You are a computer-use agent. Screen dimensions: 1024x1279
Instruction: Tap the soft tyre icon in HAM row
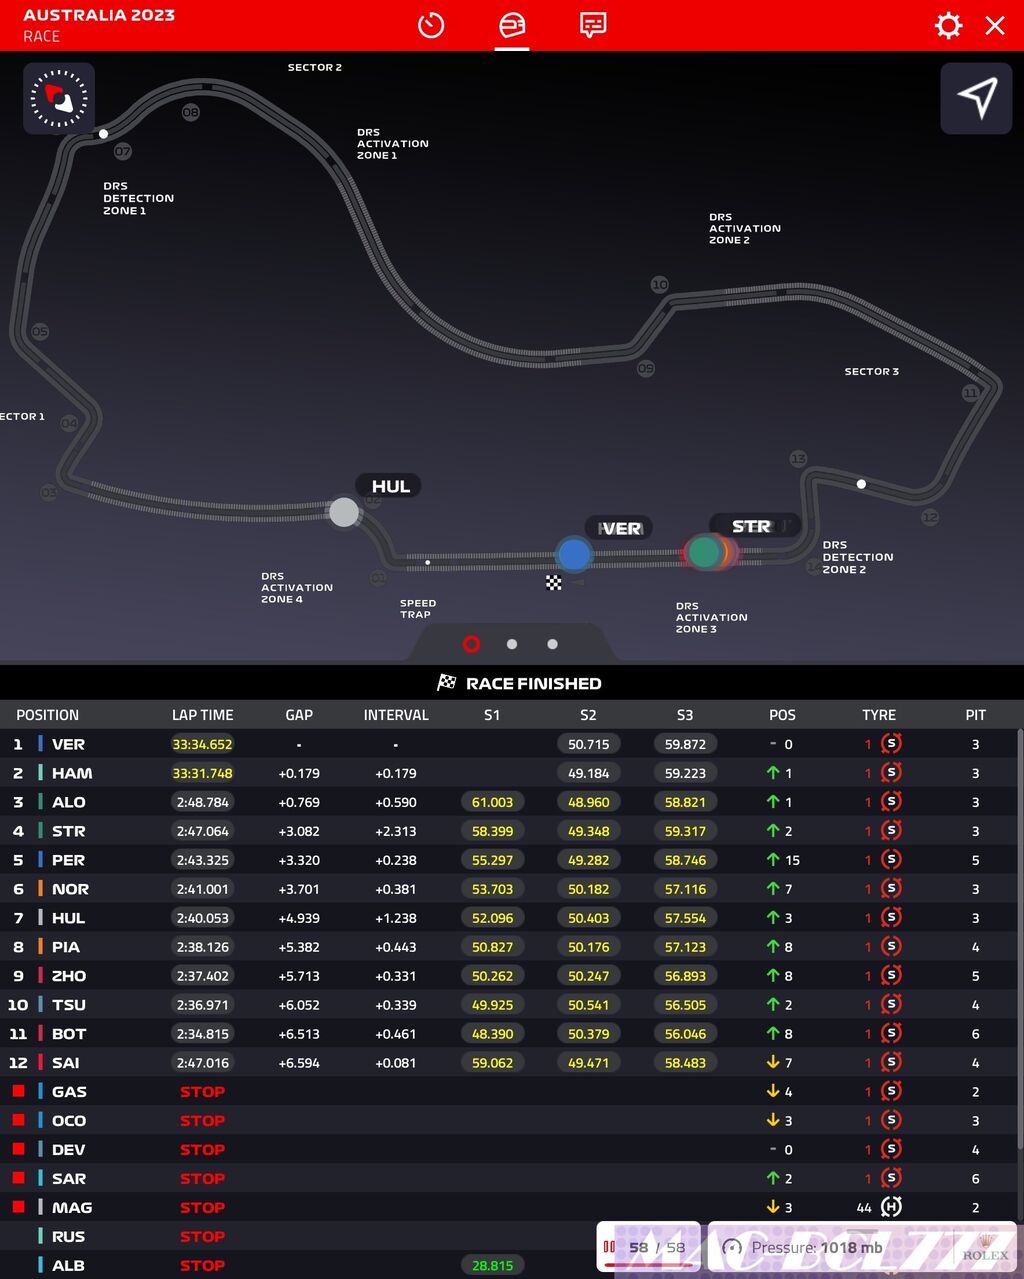[891, 772]
